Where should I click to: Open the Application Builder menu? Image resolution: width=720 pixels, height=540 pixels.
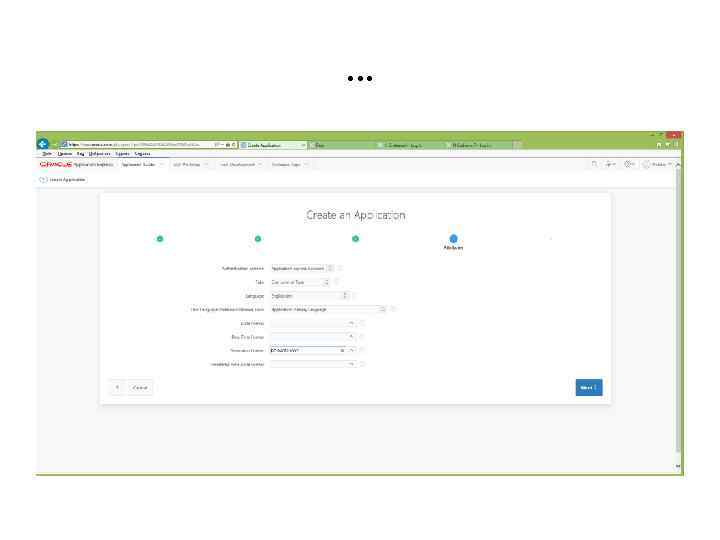(x=142, y=164)
